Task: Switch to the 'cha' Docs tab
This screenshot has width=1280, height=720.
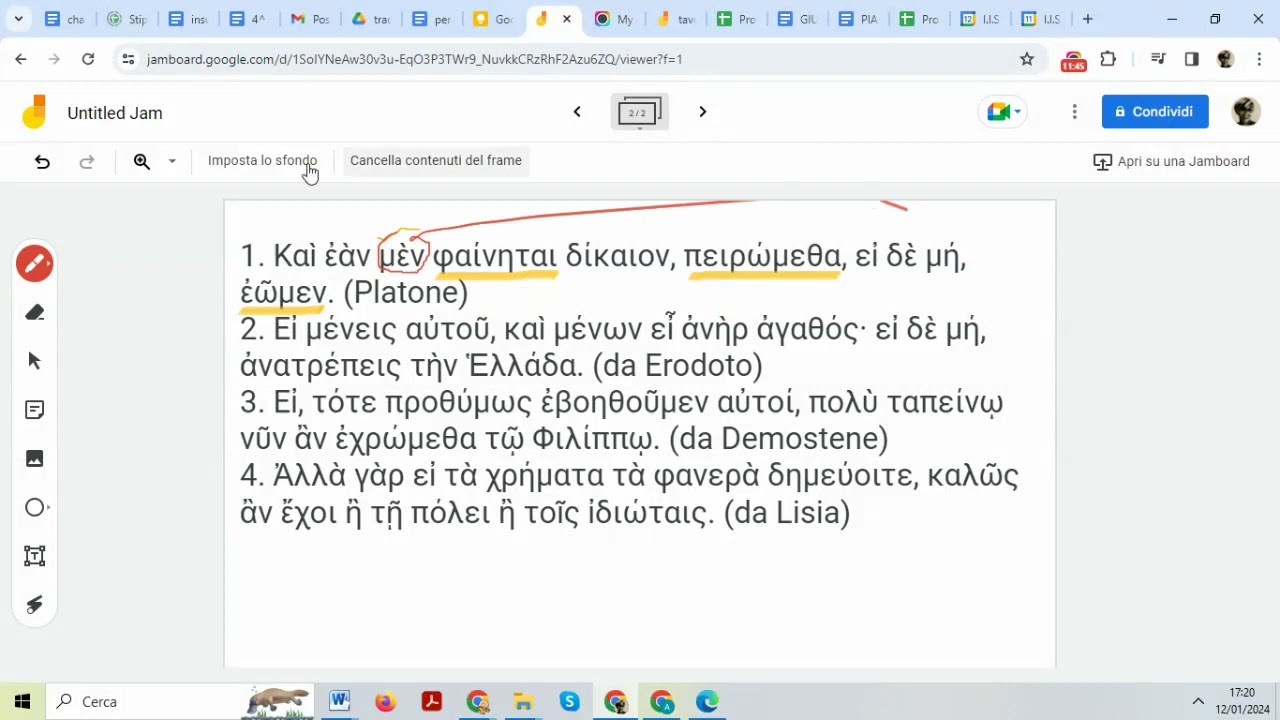Action: point(66,19)
